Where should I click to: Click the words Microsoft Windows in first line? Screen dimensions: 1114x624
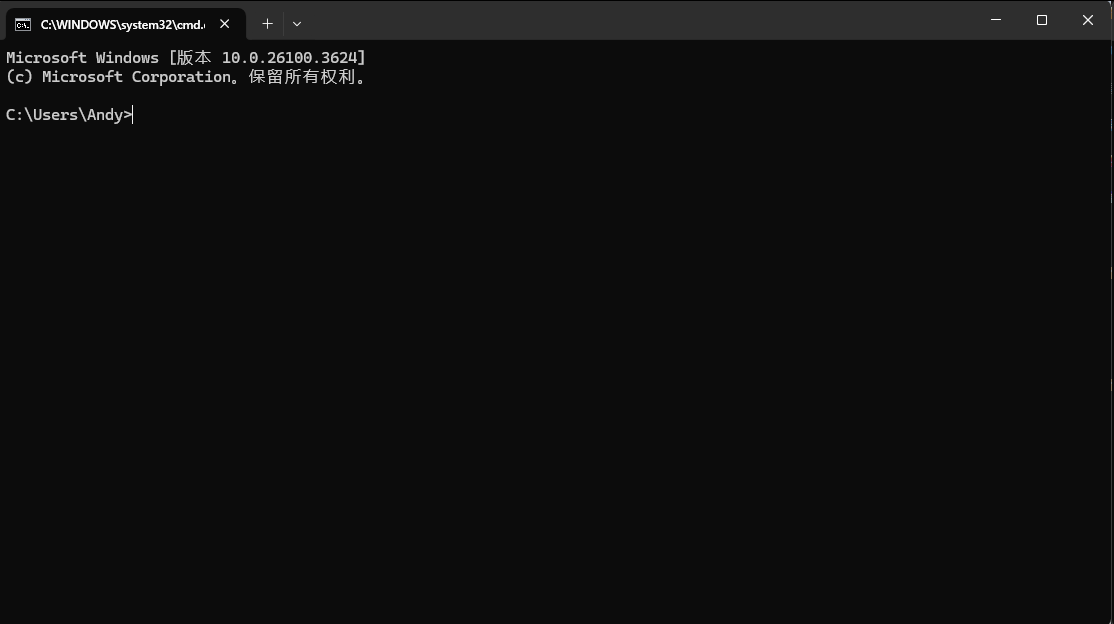(82, 58)
